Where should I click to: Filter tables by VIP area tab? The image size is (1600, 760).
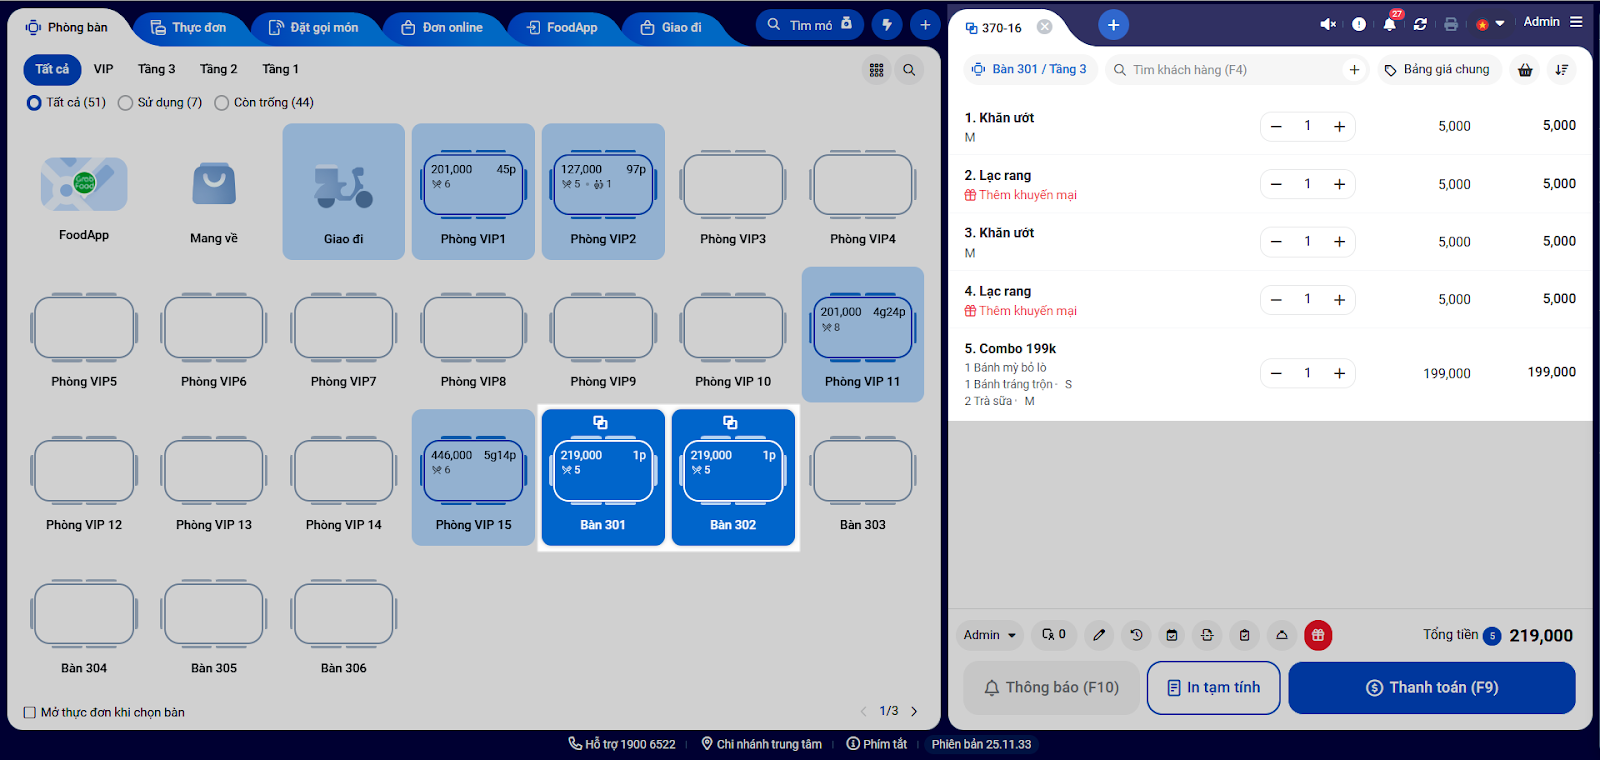104,69
